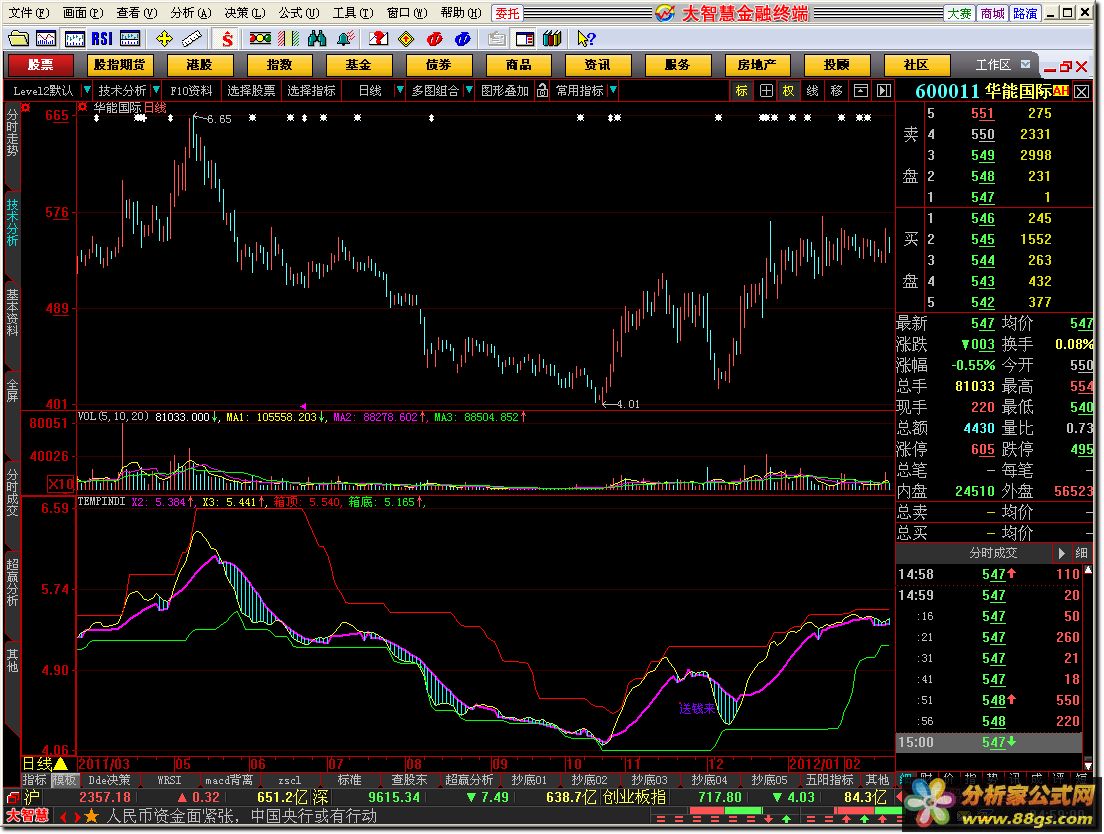Select the 技术分析 vertical side tab
The height and width of the screenshot is (834, 1104).
[12, 222]
